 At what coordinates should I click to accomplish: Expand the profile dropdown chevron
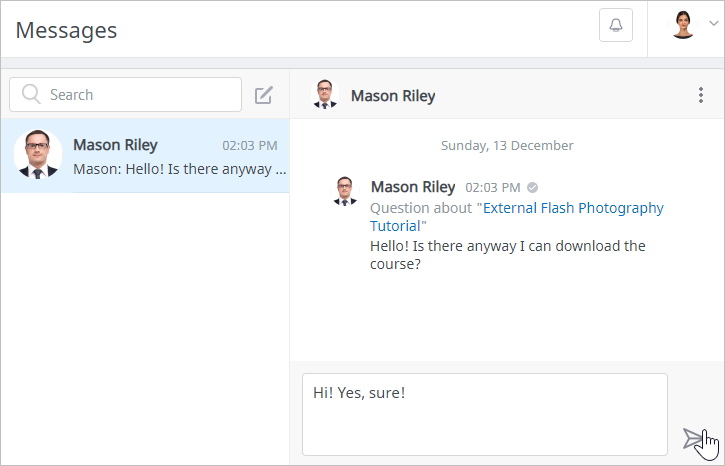[x=713, y=24]
